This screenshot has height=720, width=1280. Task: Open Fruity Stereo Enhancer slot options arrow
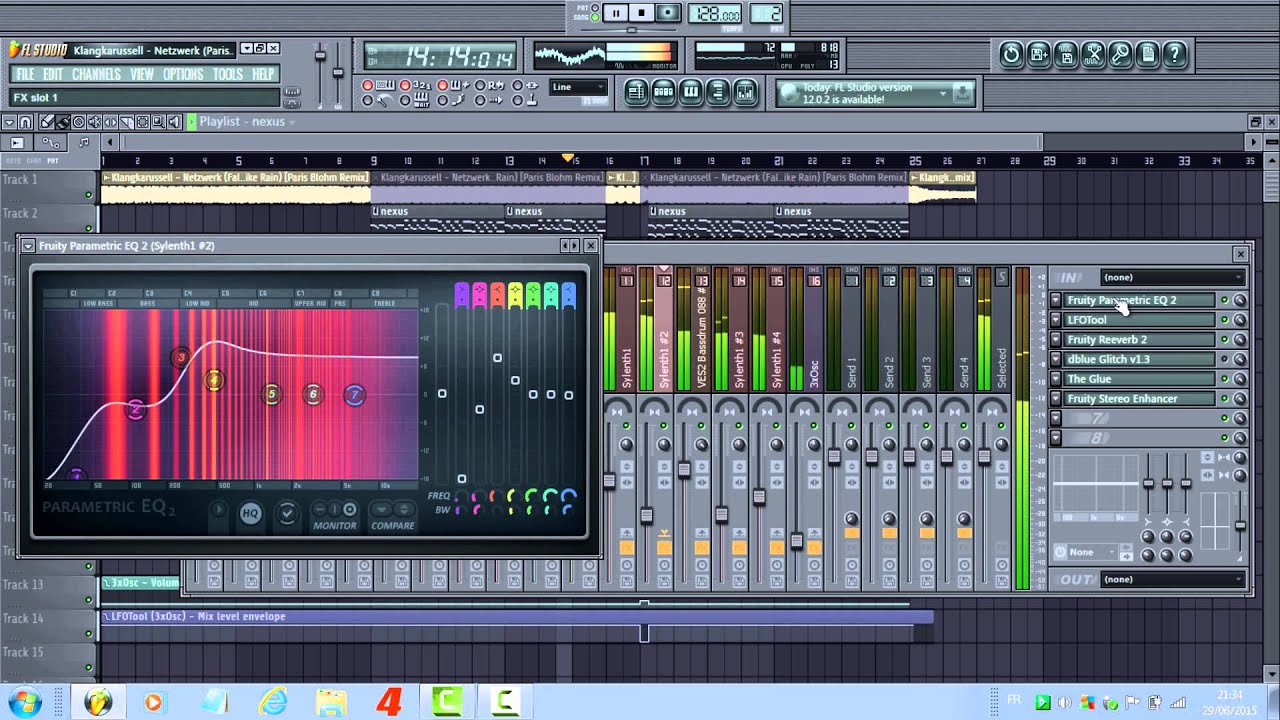point(1056,399)
